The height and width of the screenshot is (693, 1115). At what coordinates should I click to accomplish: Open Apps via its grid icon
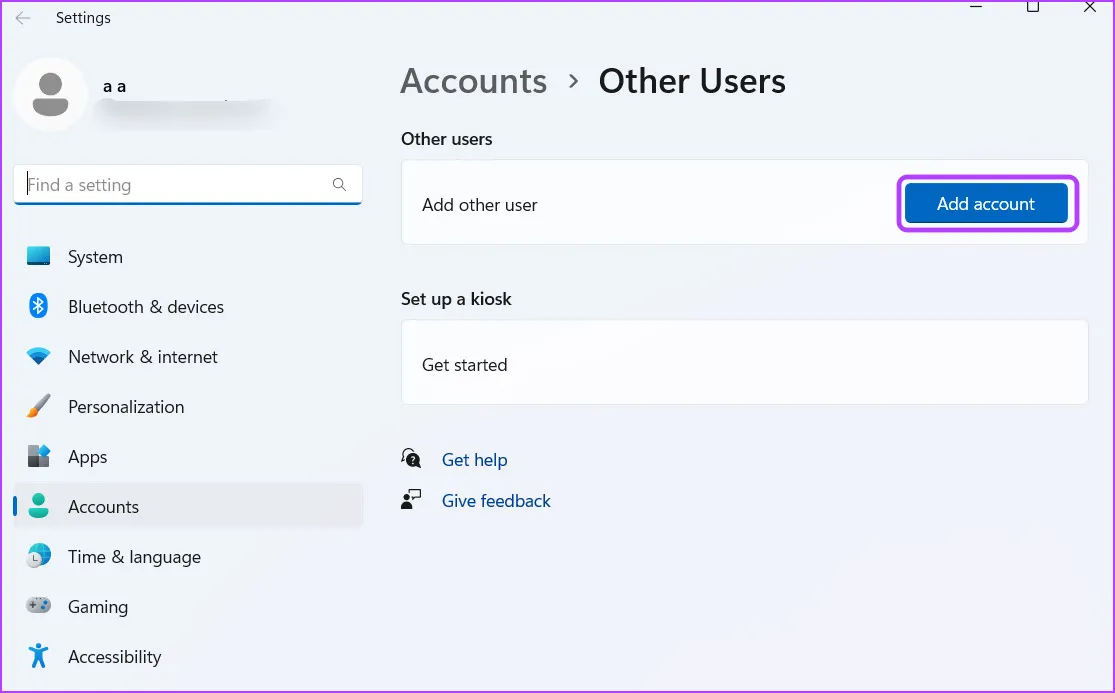coord(39,457)
